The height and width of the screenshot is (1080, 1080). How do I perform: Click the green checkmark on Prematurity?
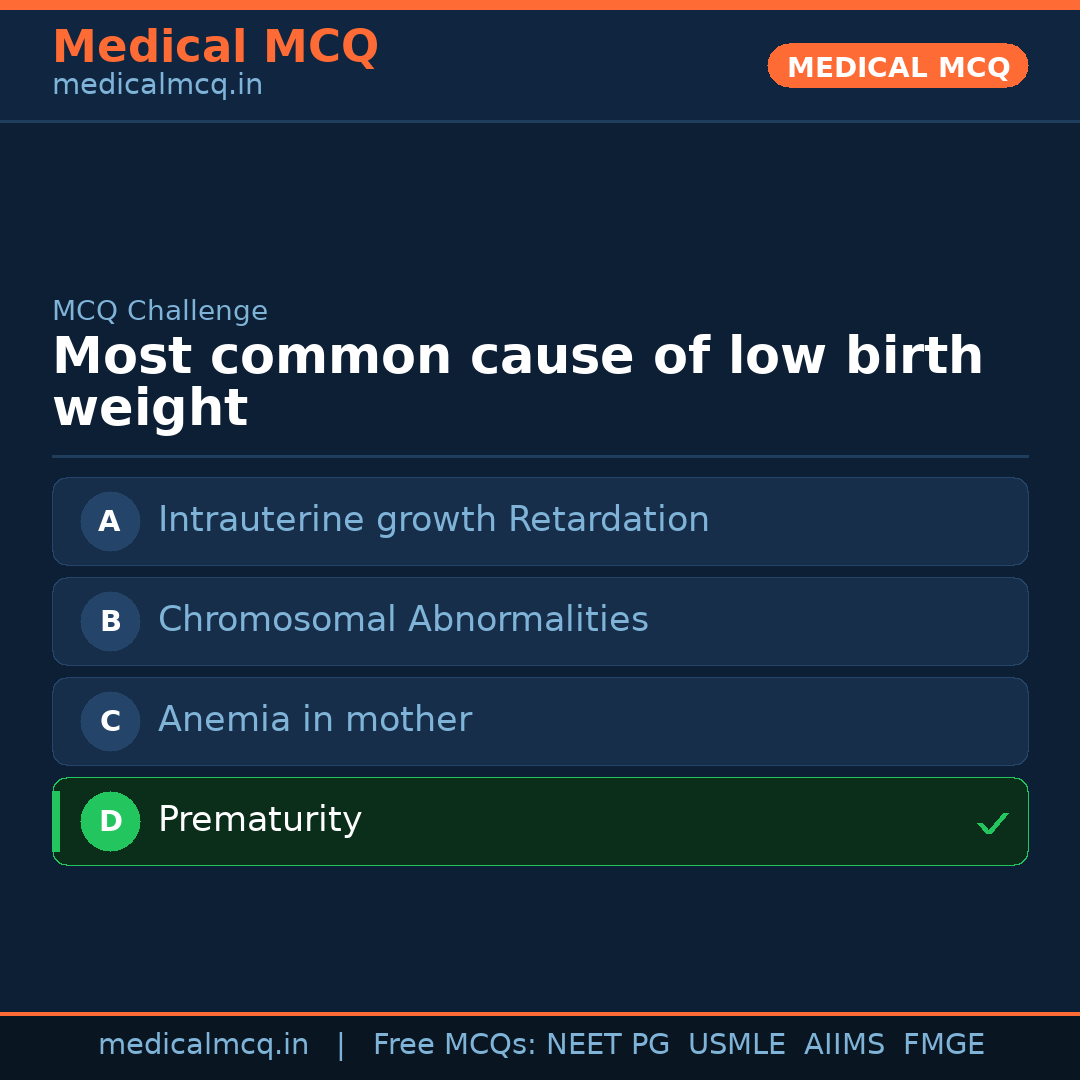pyautogui.click(x=993, y=823)
